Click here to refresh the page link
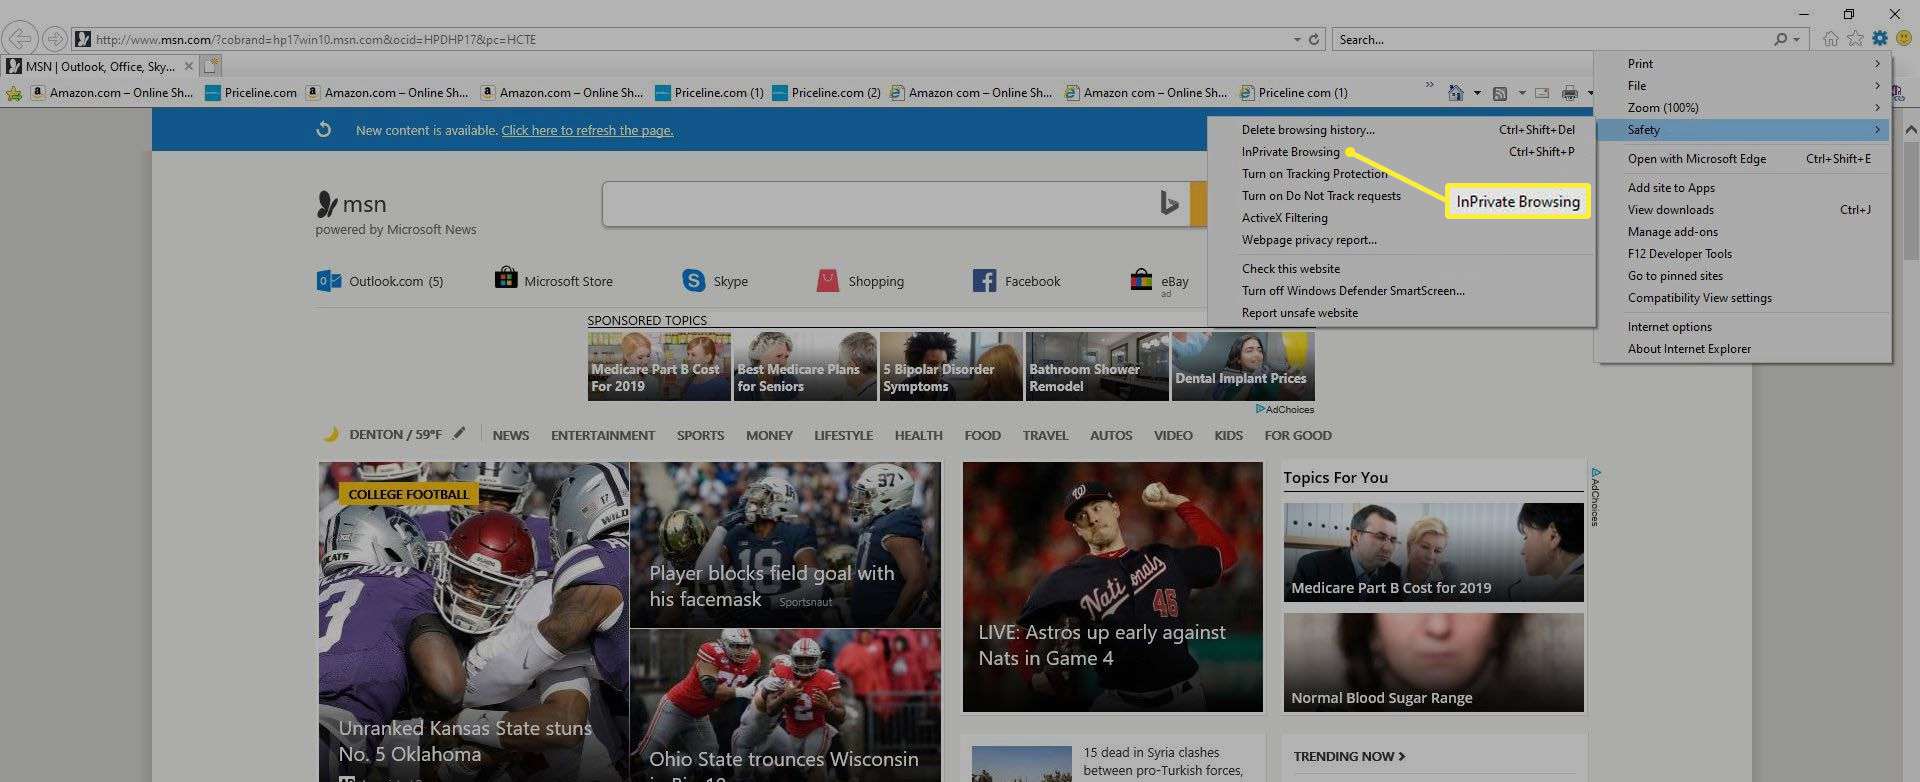 coord(587,131)
